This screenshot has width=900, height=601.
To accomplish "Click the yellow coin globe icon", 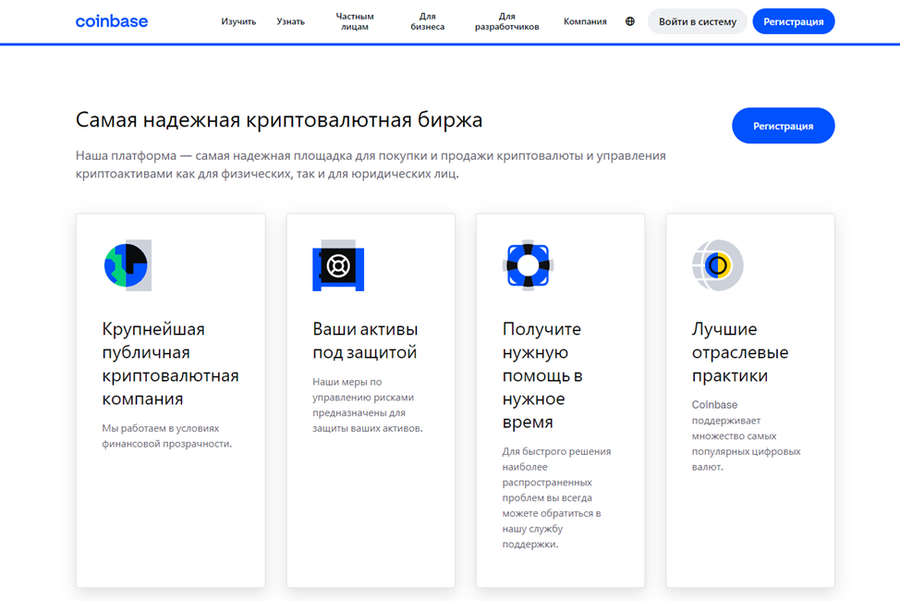I will [x=717, y=265].
